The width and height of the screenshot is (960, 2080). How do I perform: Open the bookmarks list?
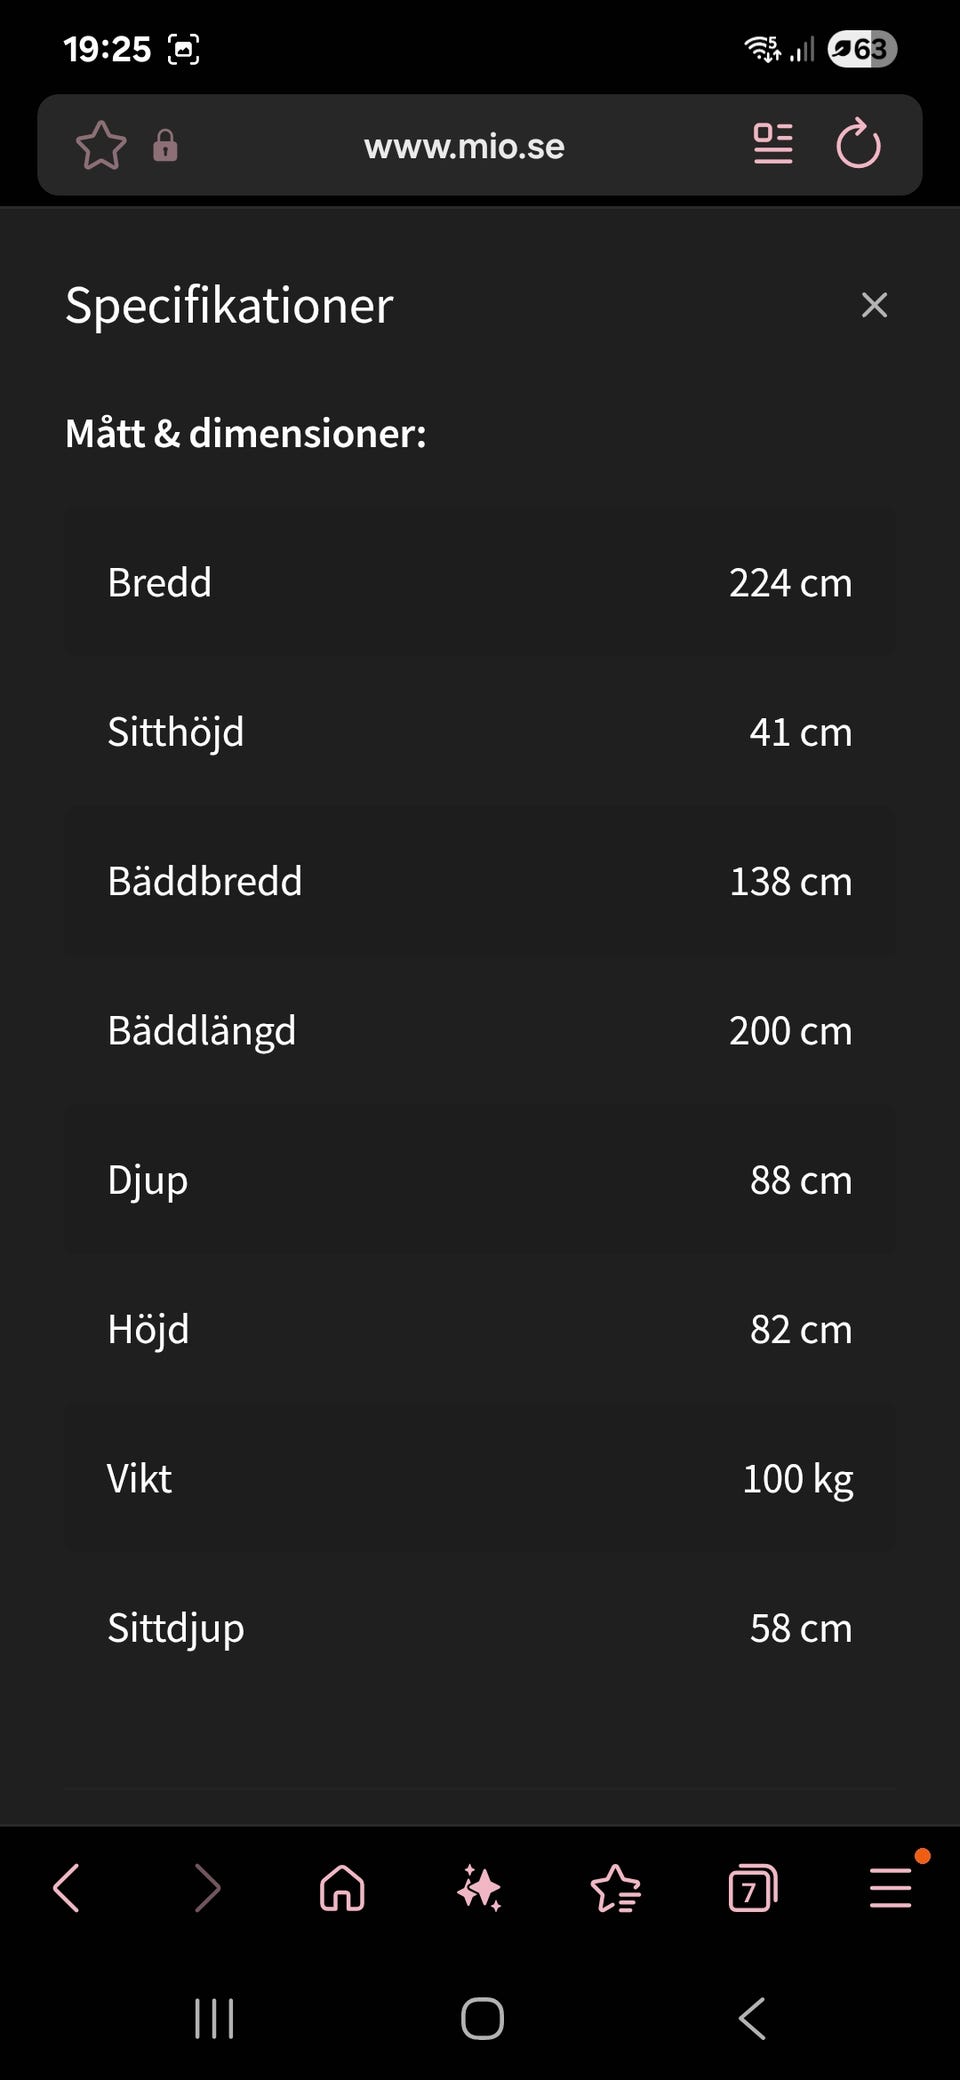(616, 1889)
